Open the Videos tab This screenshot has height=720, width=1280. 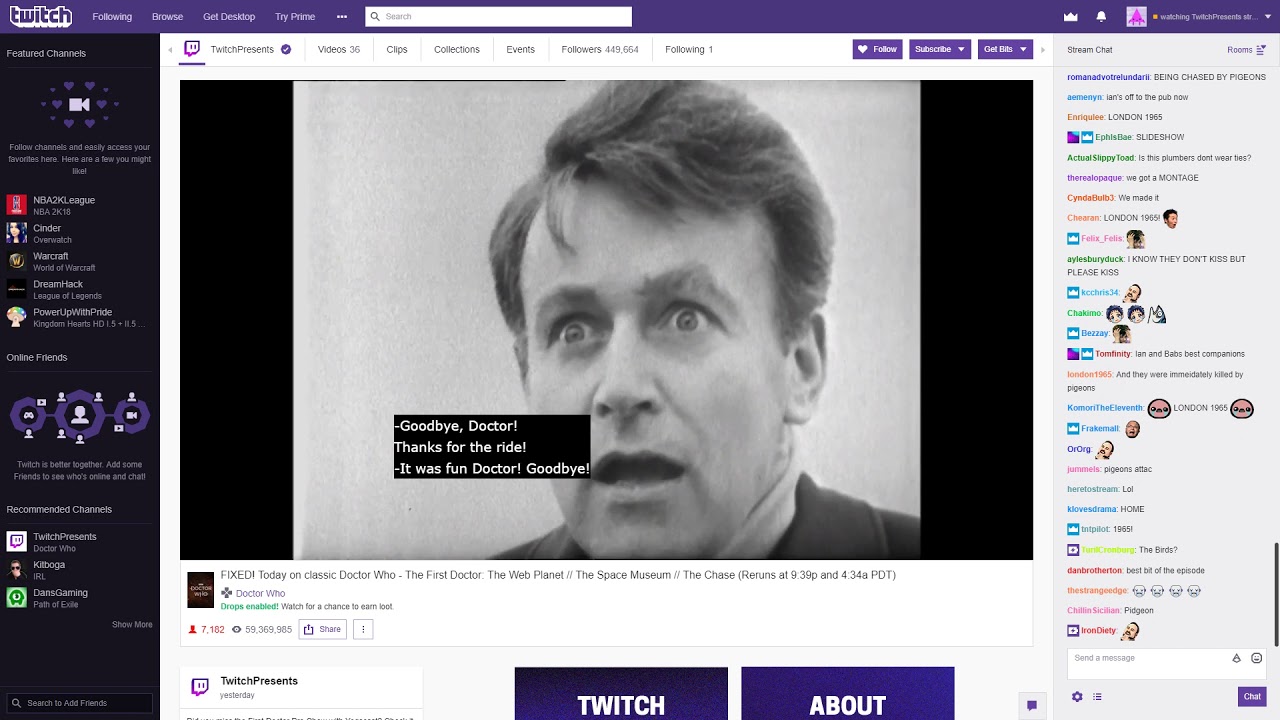tap(339, 49)
